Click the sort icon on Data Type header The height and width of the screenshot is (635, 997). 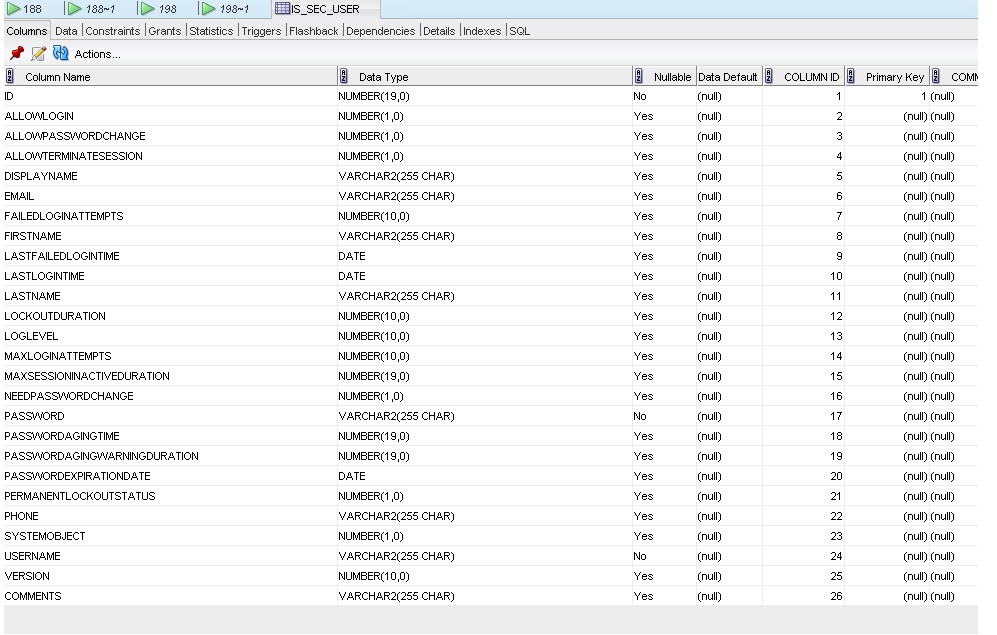click(x=342, y=76)
